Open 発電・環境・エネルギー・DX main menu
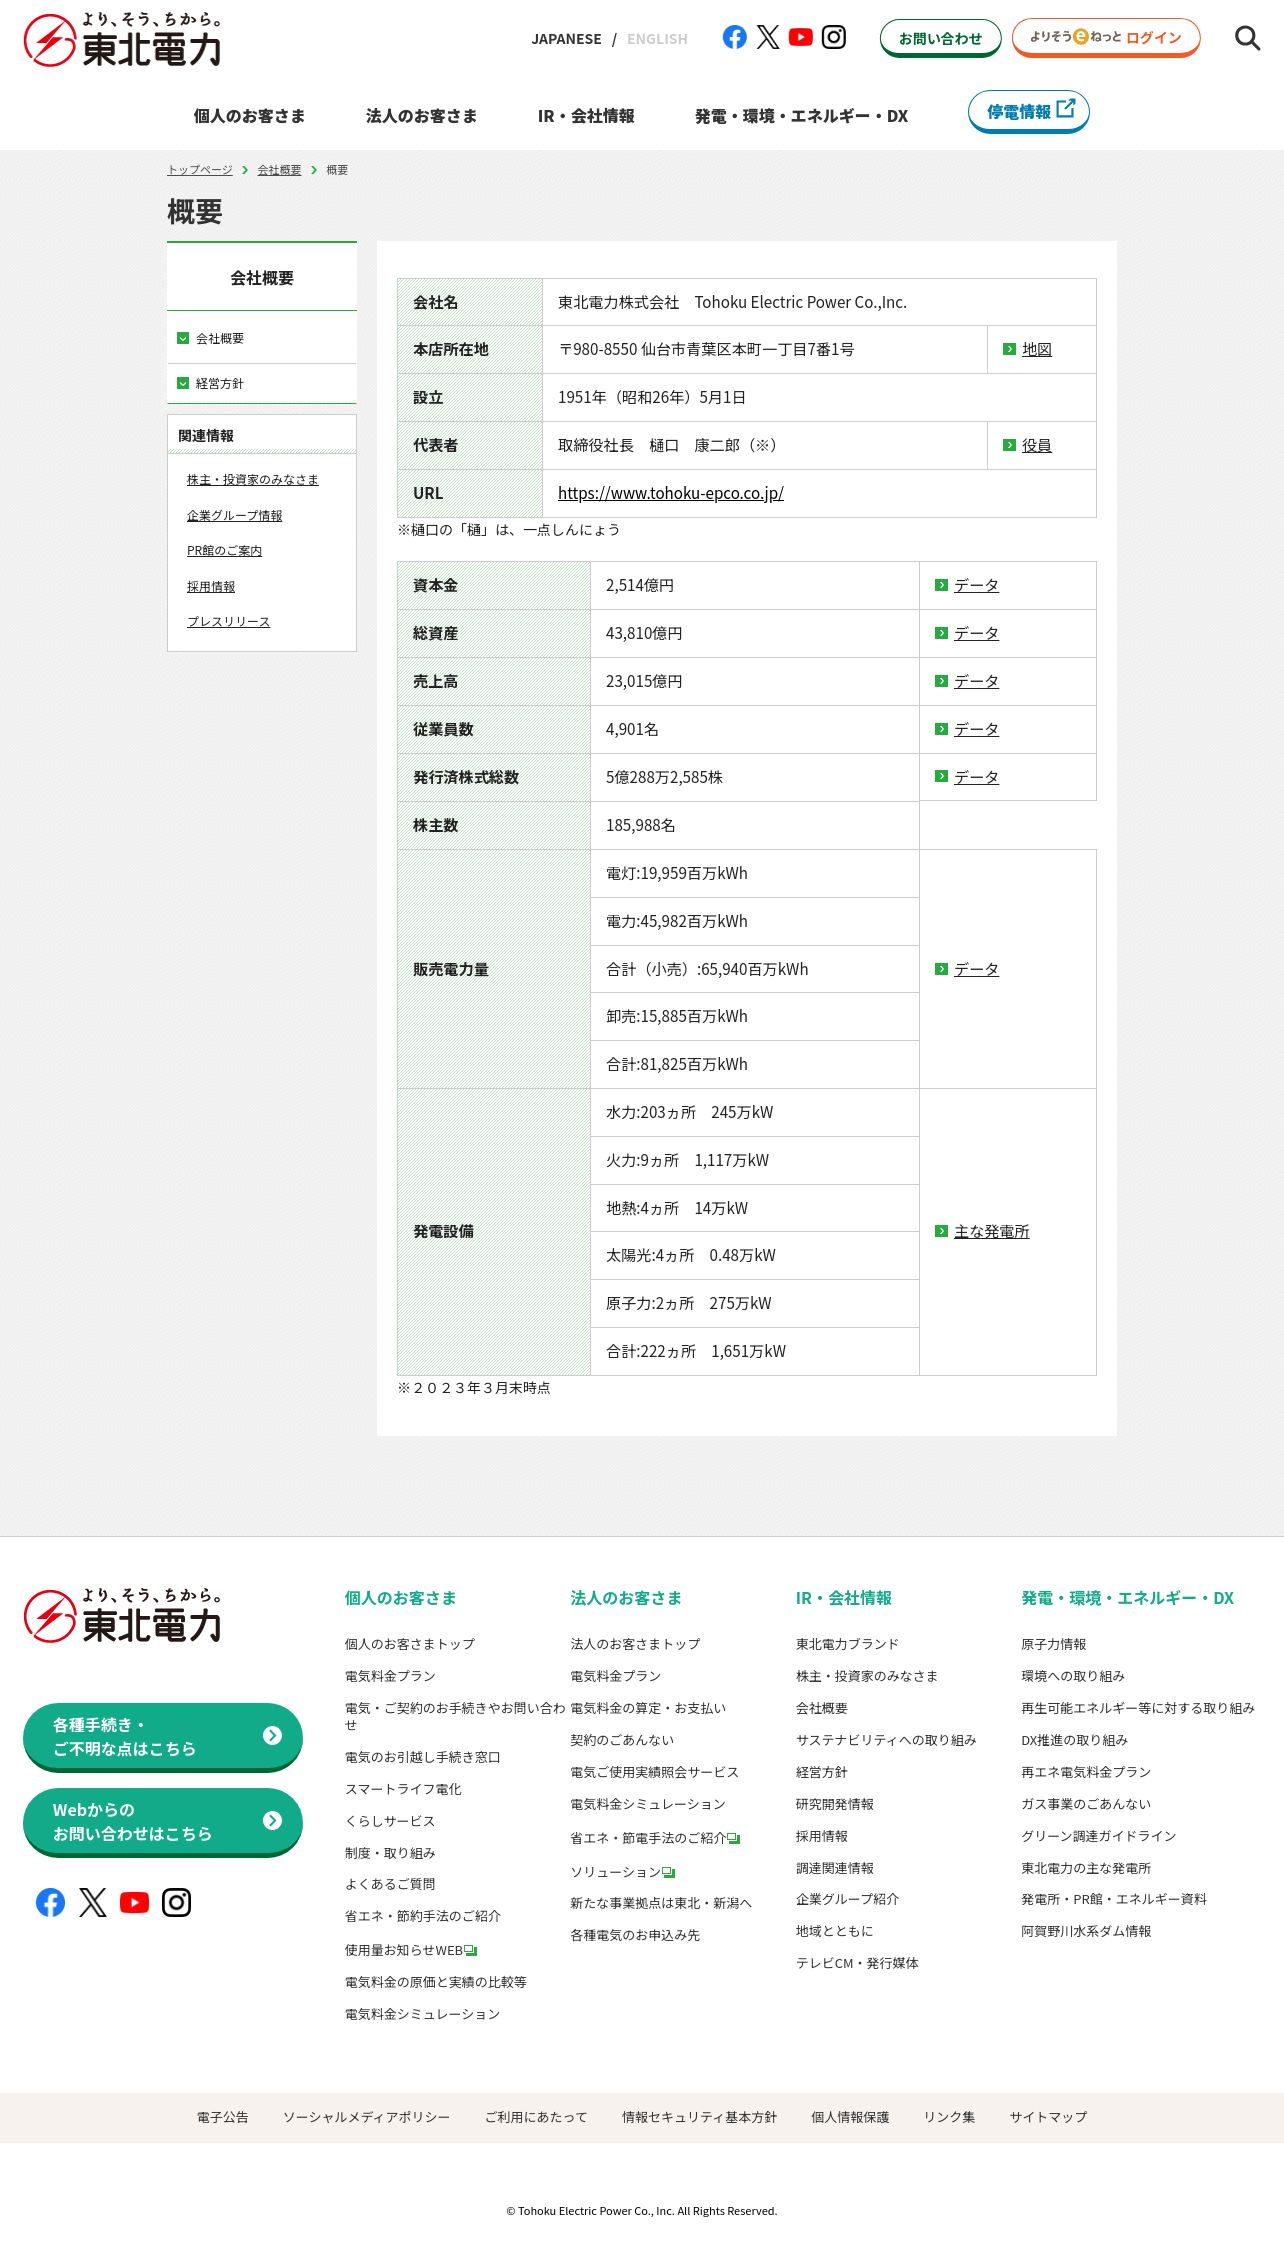 pos(802,116)
